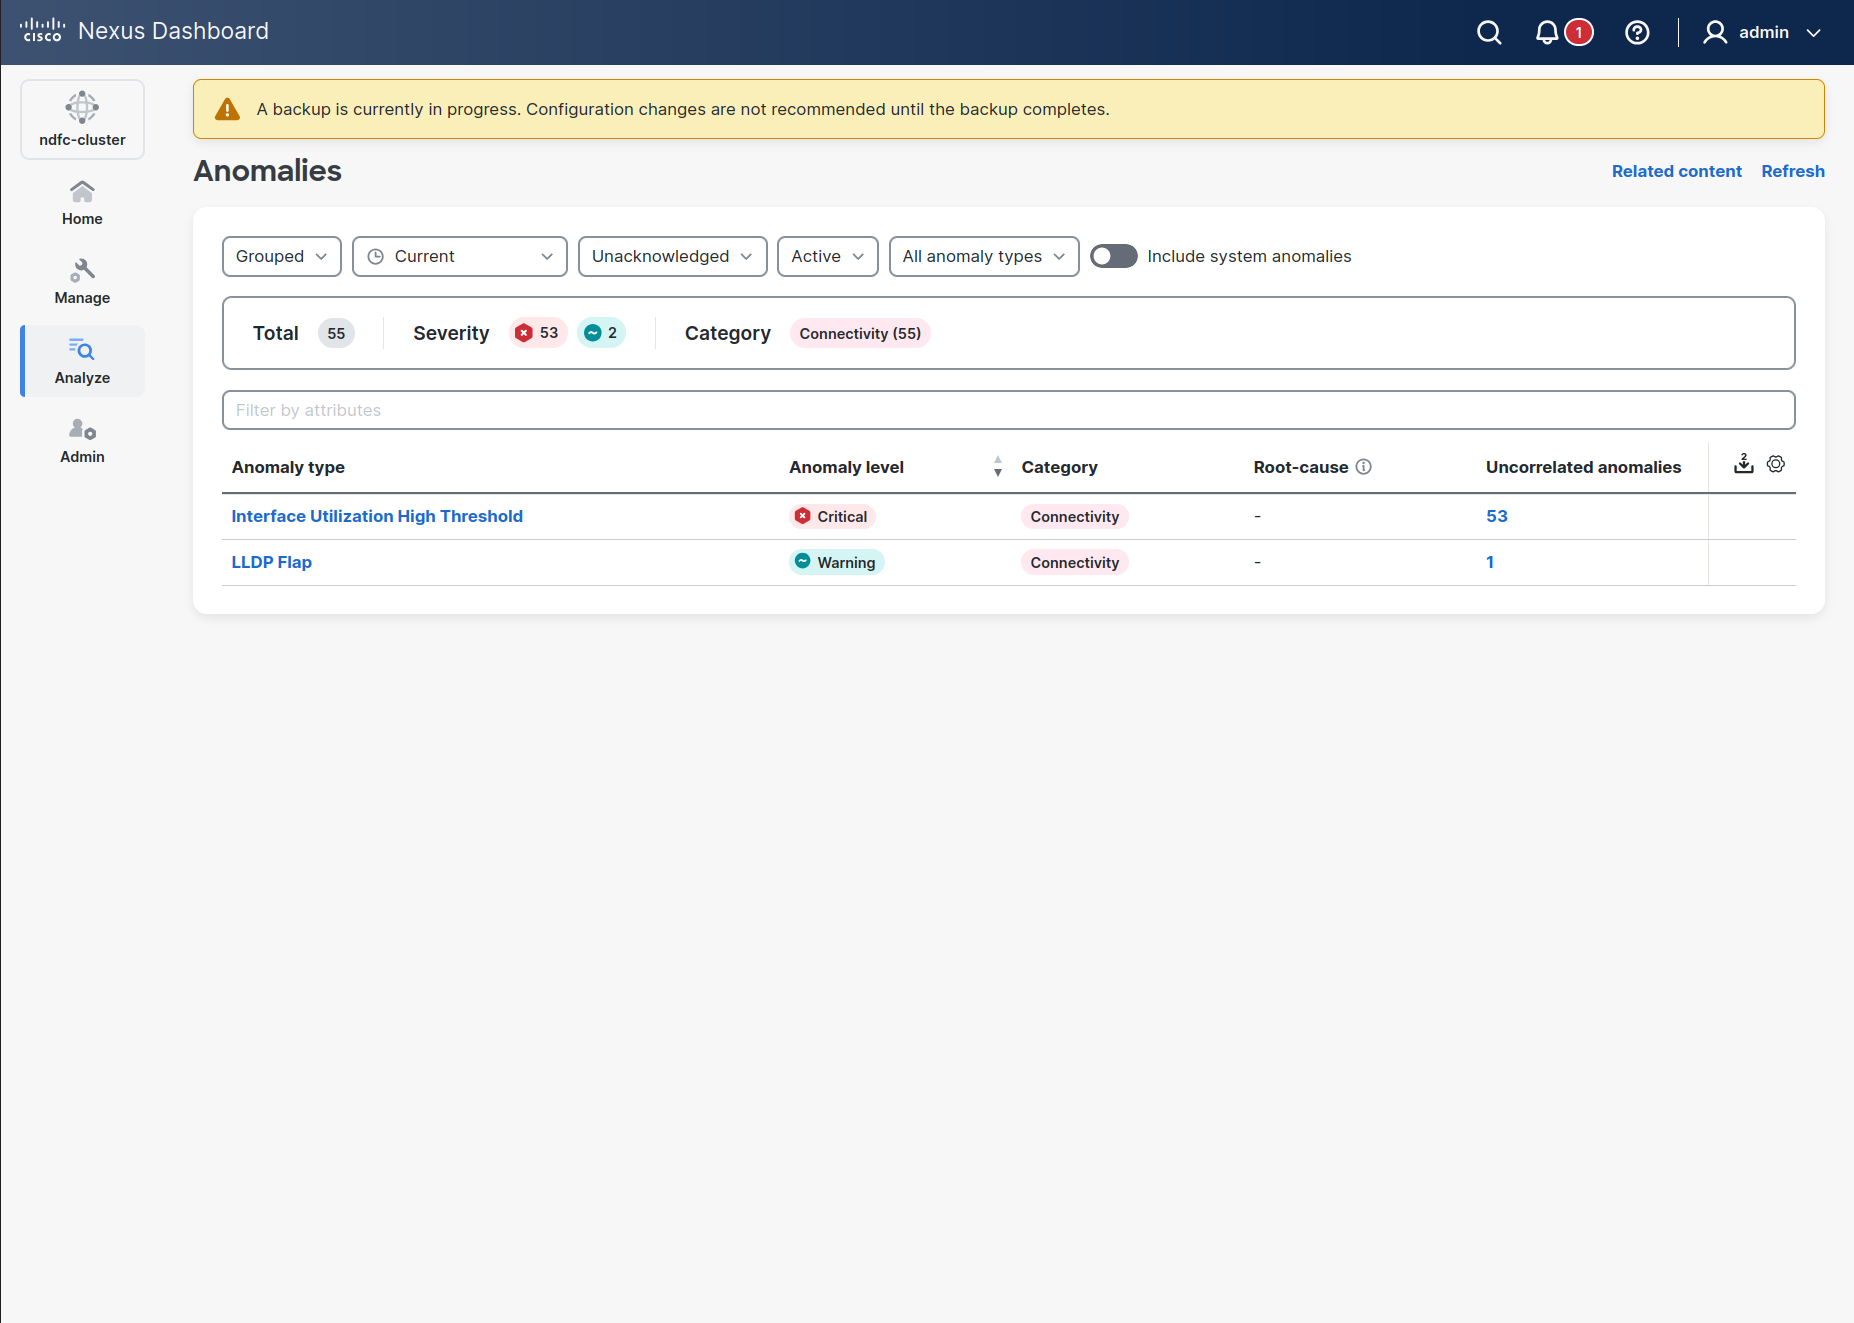The image size is (1854, 1323).
Task: Click the critical severity 53 badge
Action: tap(538, 333)
